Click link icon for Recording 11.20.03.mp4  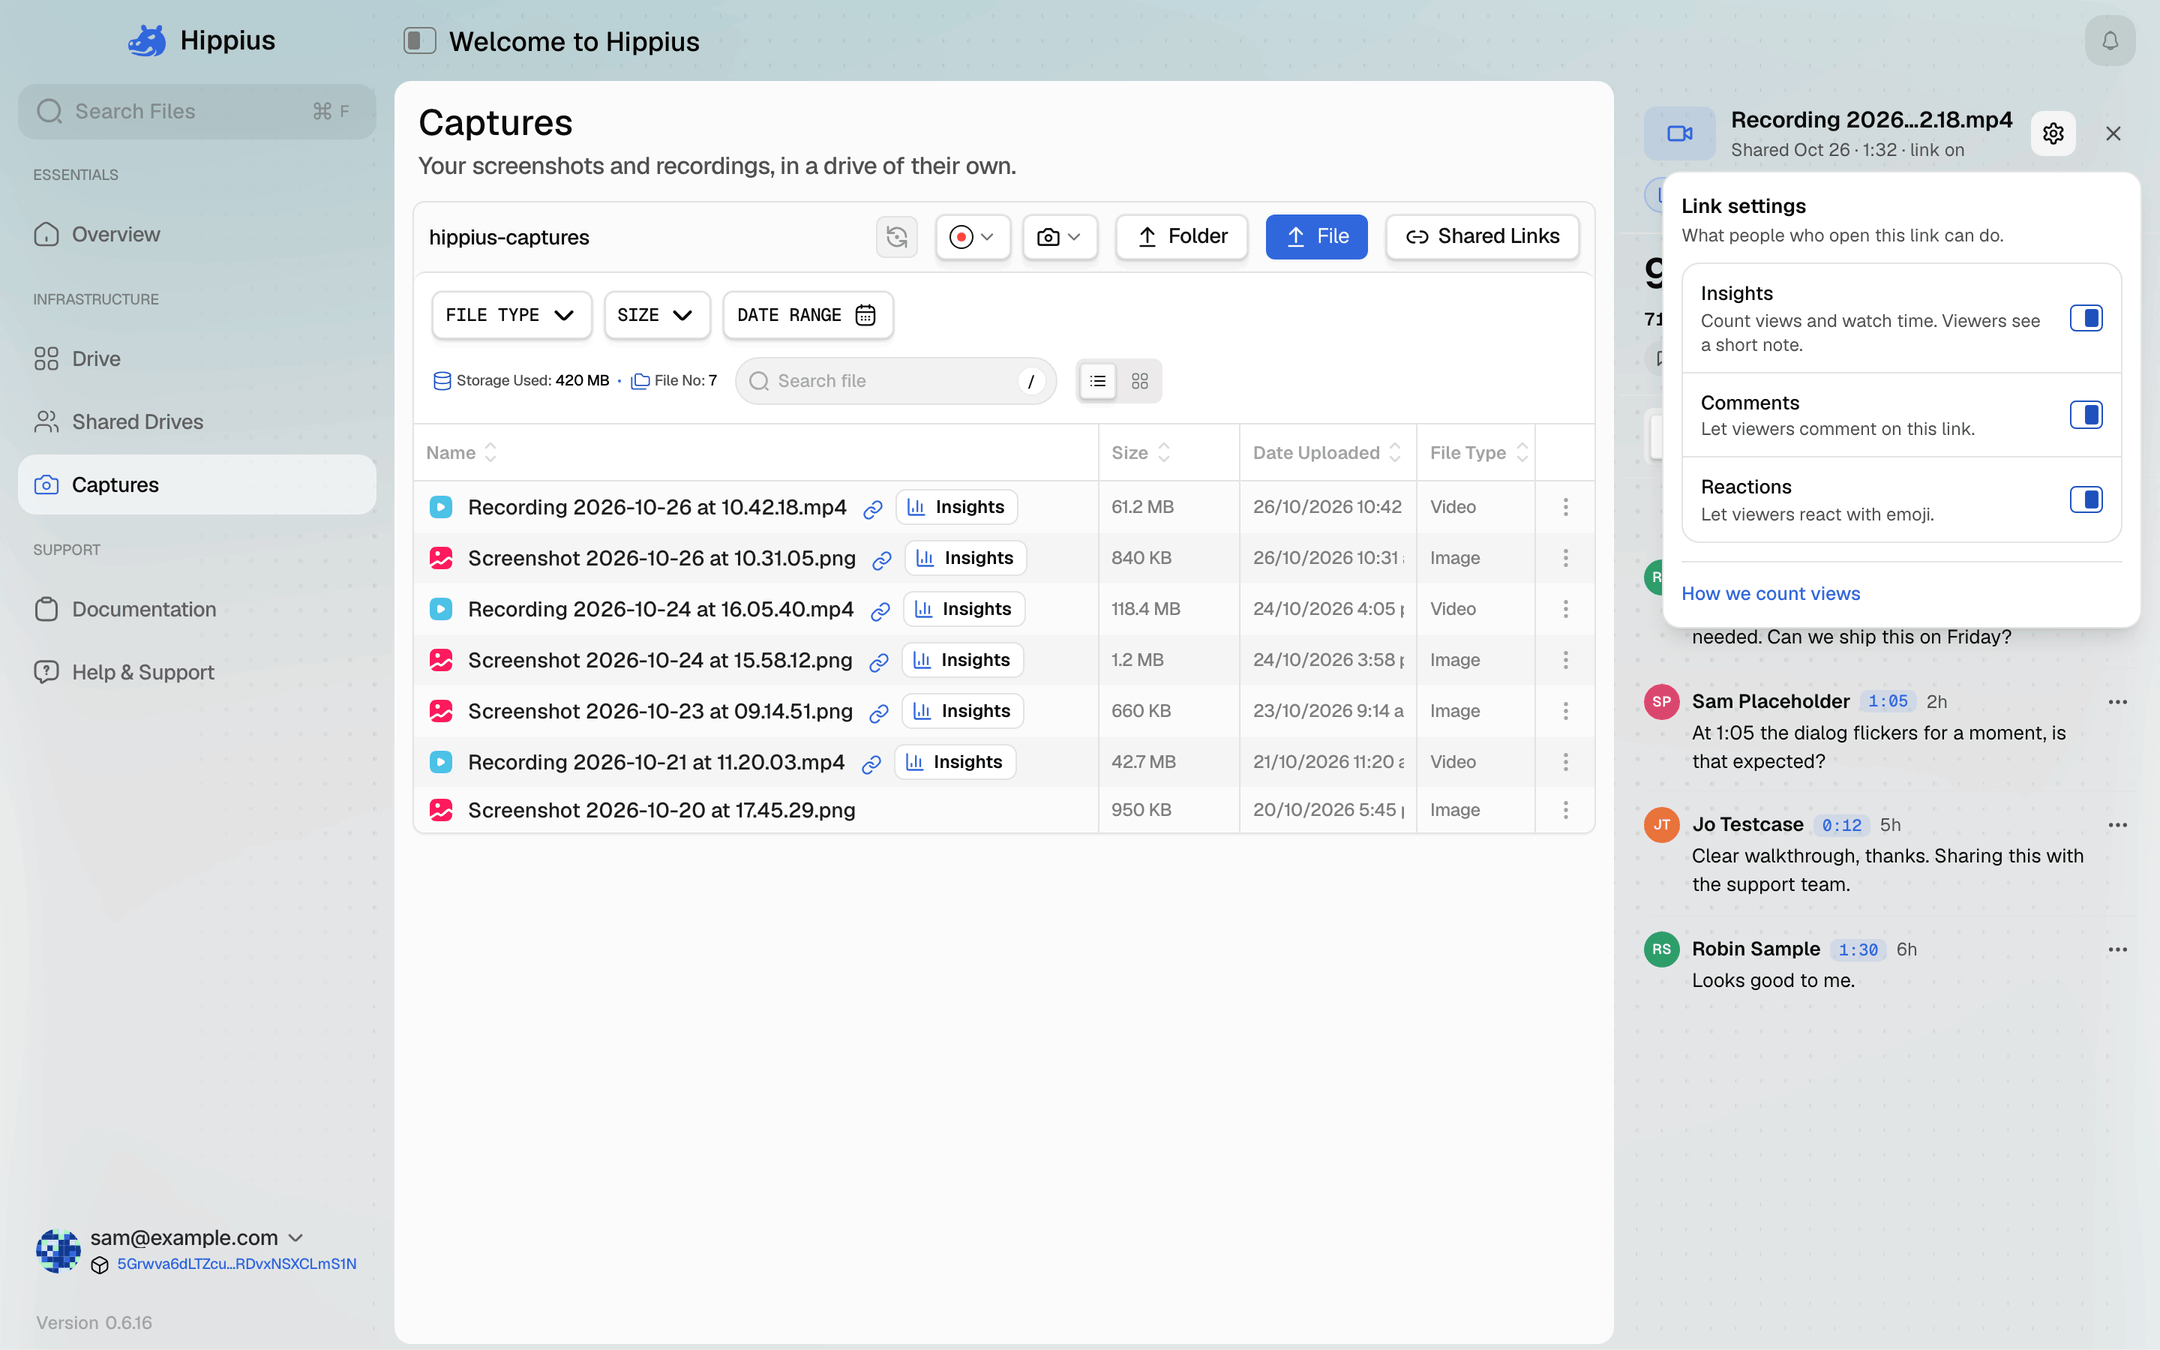pos(871,764)
